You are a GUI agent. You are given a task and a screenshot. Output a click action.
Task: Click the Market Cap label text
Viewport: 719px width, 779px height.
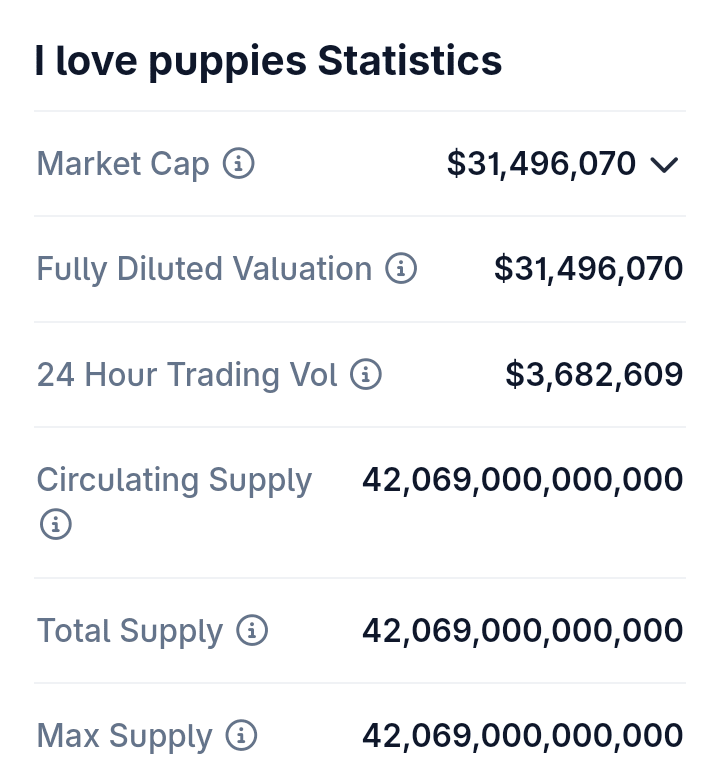123,163
